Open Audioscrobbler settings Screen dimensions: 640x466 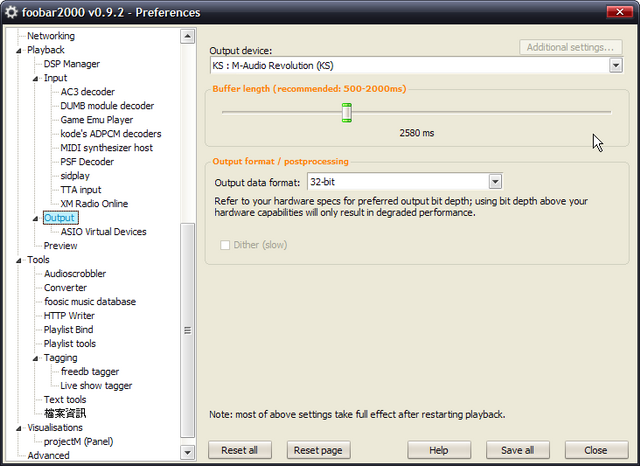75,274
